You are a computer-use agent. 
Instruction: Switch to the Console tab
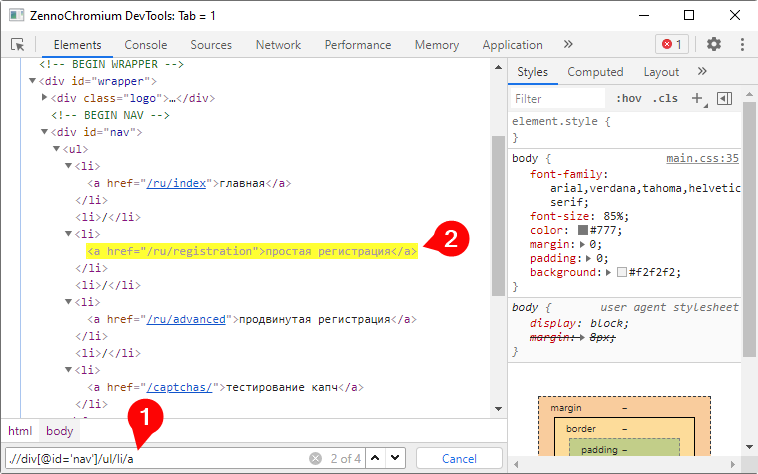[x=146, y=45]
